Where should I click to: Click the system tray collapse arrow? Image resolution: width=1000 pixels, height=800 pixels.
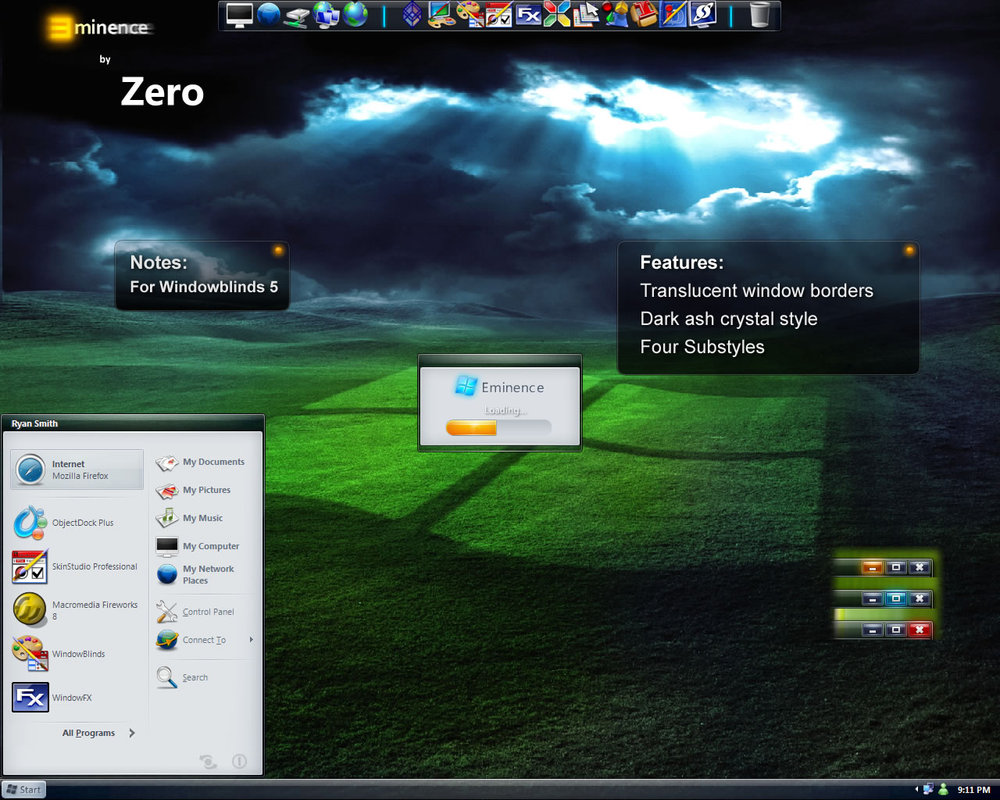[x=917, y=789]
